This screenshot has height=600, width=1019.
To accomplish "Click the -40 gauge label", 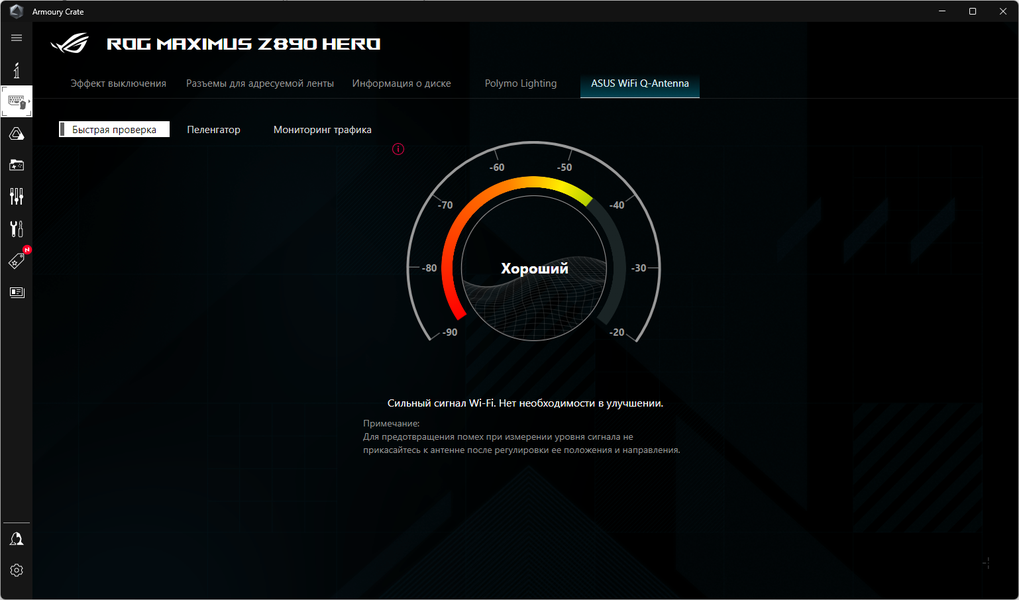I will coord(616,205).
